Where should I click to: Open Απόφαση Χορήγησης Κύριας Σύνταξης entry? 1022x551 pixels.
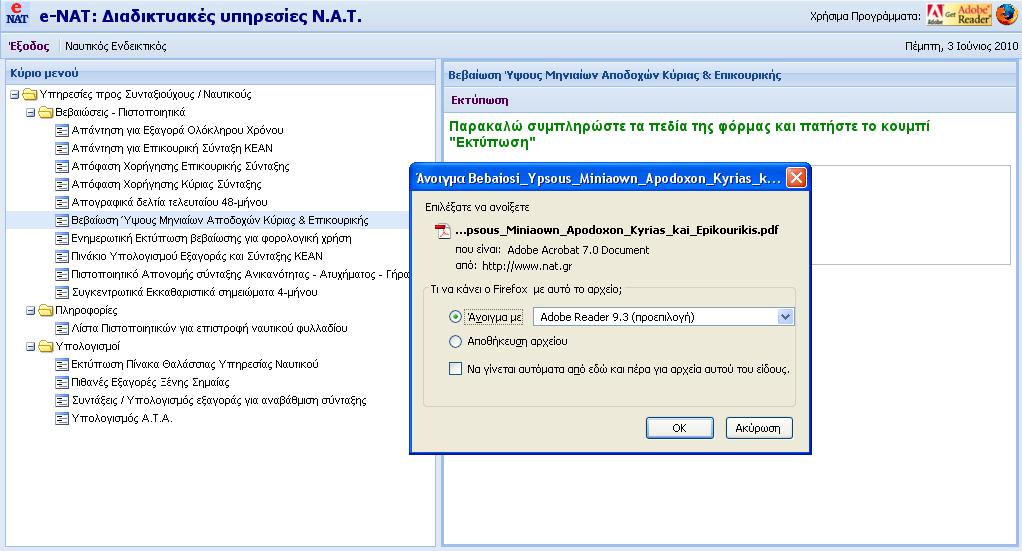pyautogui.click(x=166, y=185)
